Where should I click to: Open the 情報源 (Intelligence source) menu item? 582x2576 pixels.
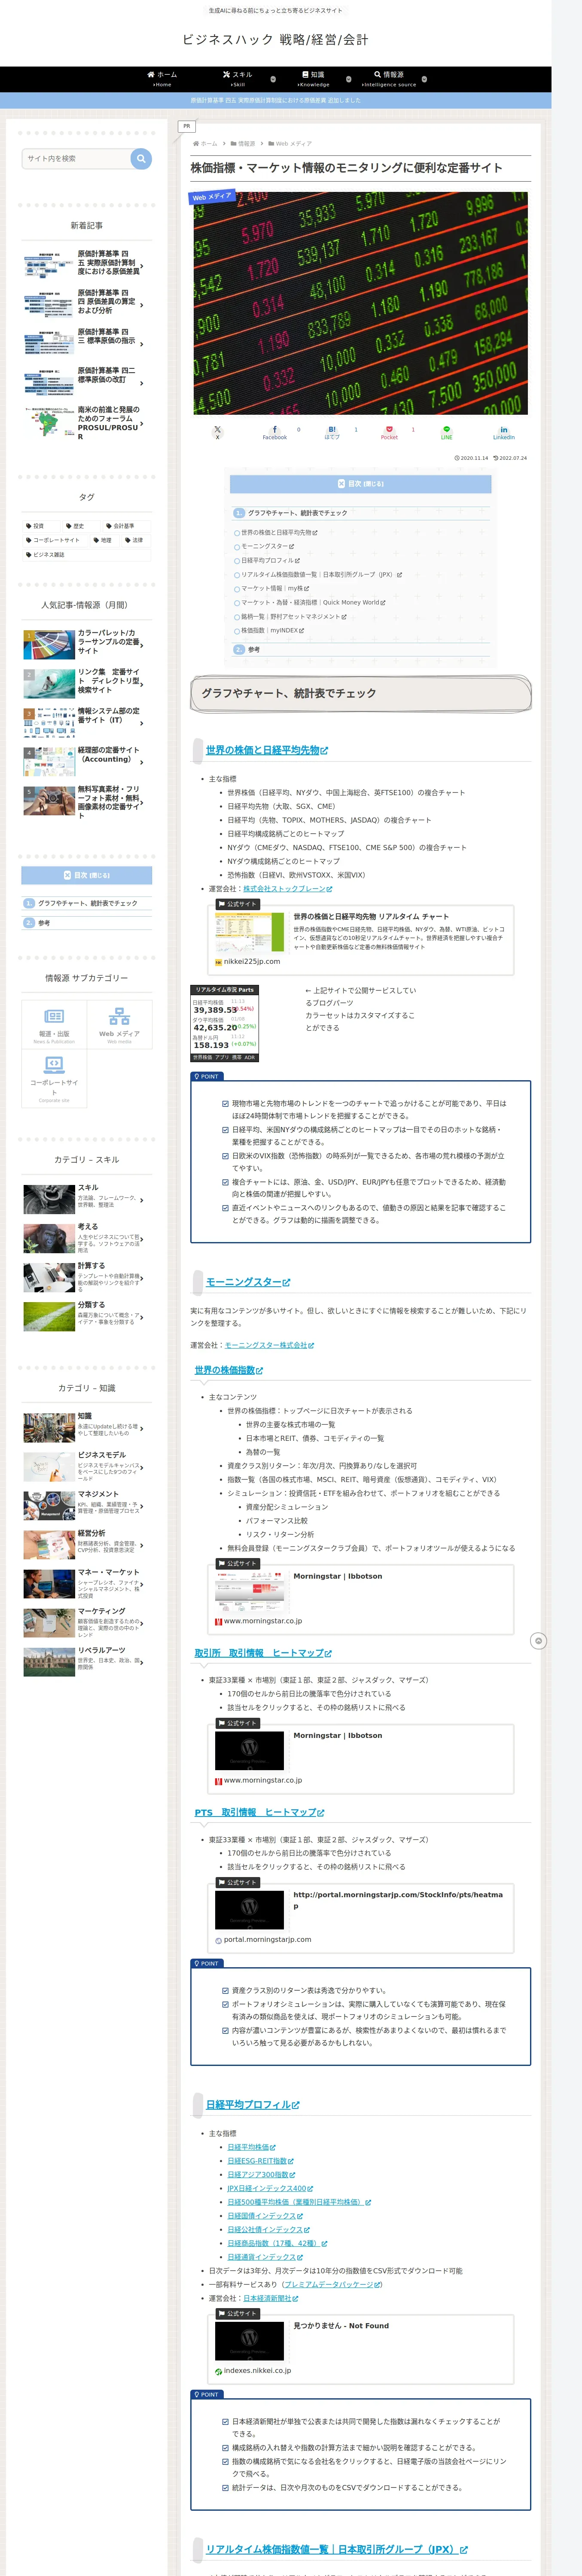pos(390,79)
